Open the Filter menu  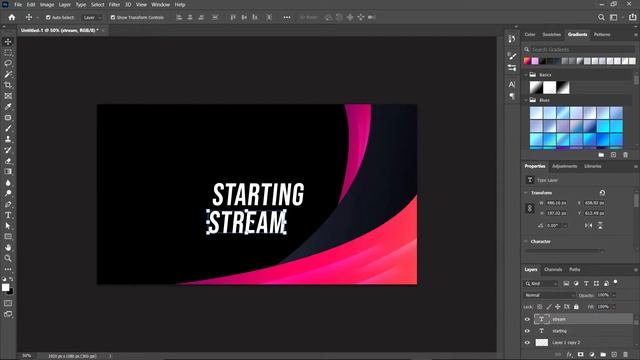(114, 4)
